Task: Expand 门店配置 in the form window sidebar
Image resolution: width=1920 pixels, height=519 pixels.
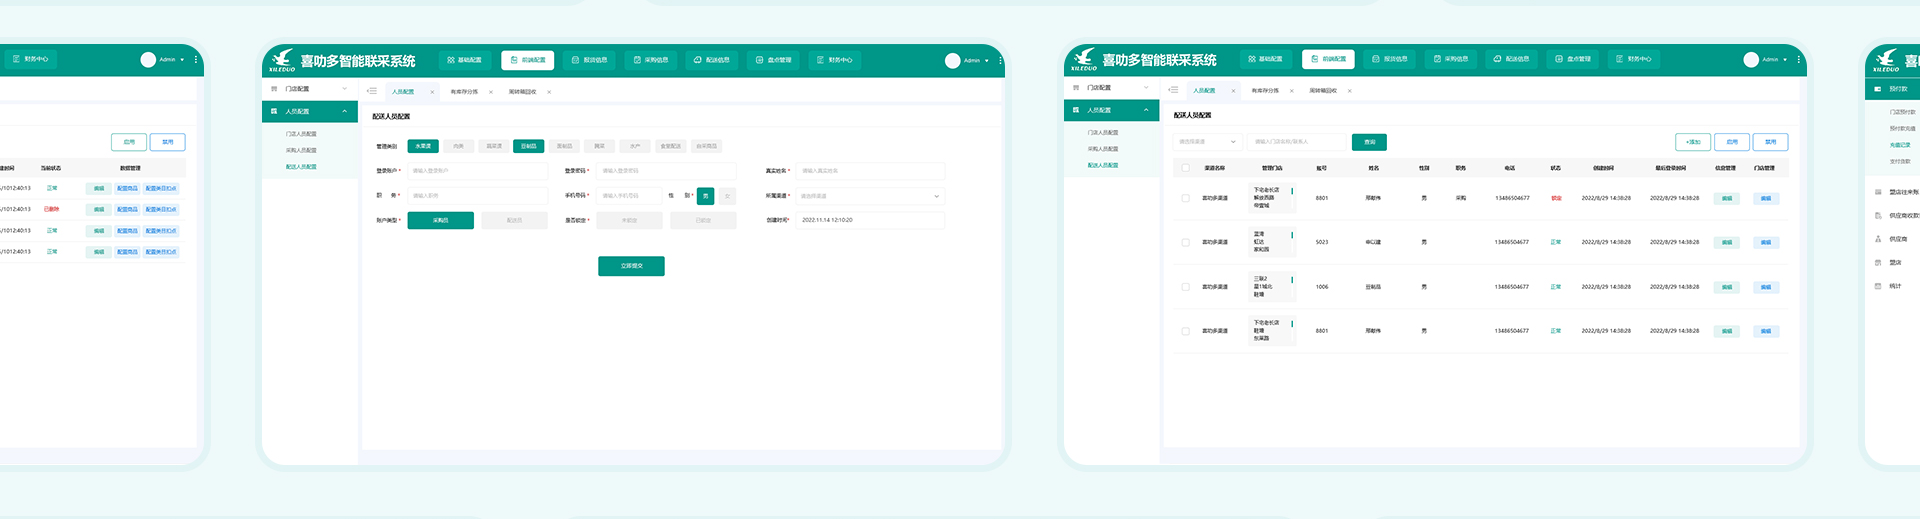Action: pyautogui.click(x=310, y=89)
